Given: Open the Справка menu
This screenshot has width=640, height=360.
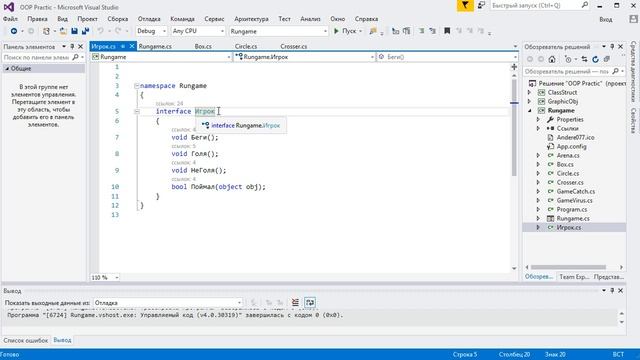Looking at the screenshot, I should point(366,19).
